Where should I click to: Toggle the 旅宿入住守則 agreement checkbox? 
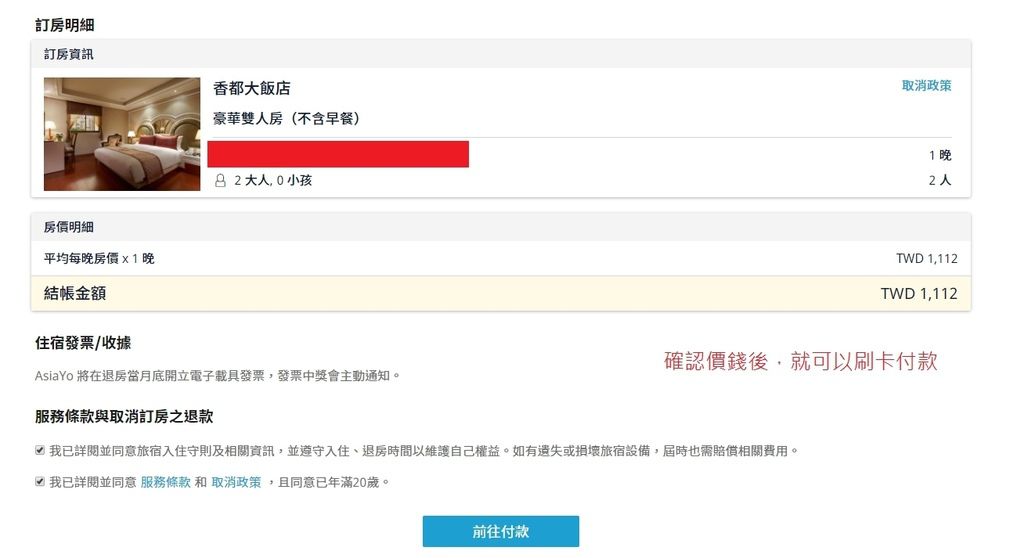coord(40,451)
